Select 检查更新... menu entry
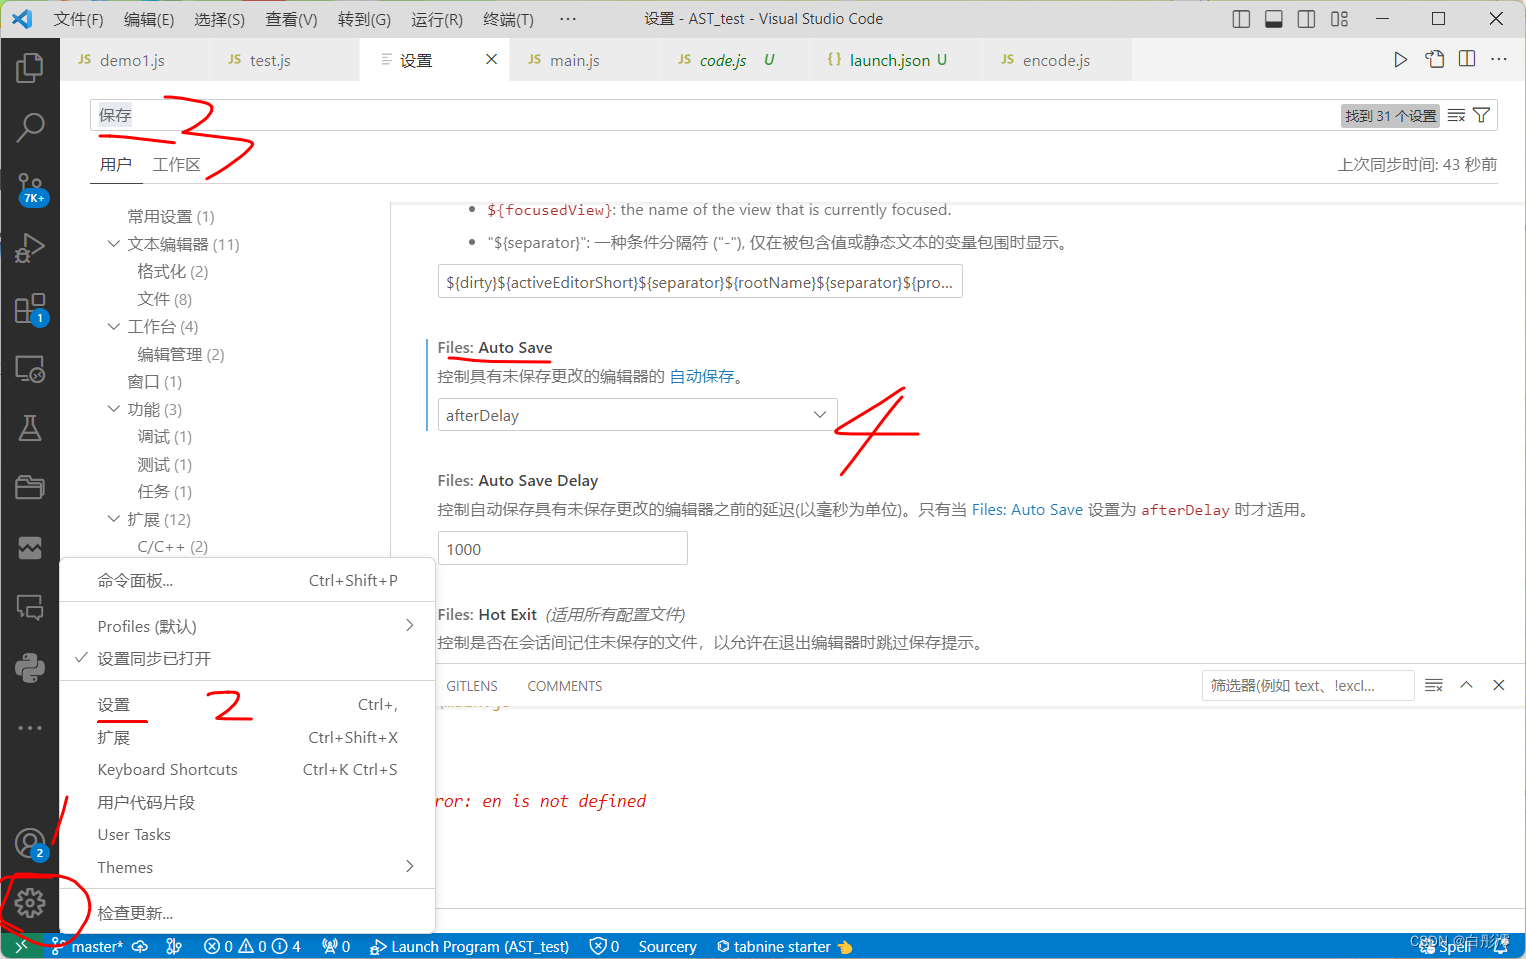 247,912
